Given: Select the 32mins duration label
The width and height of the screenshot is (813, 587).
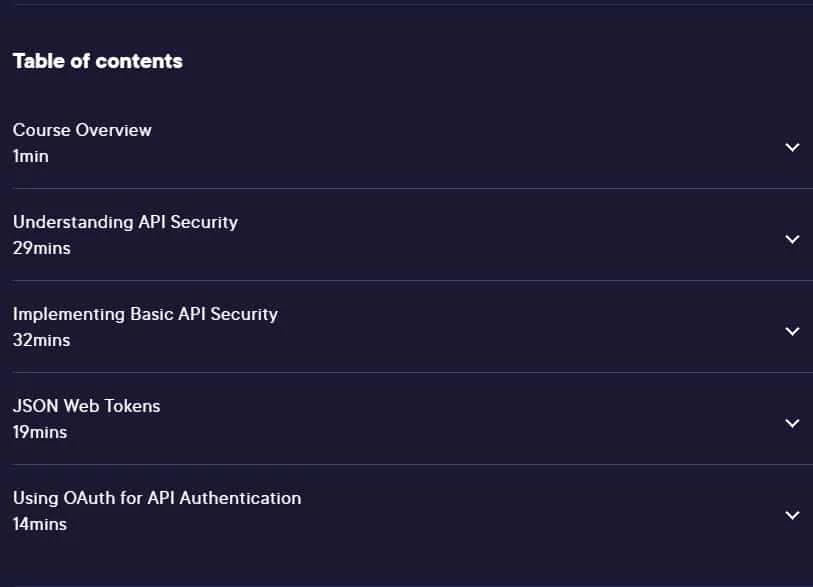Looking at the screenshot, I should tap(41, 340).
